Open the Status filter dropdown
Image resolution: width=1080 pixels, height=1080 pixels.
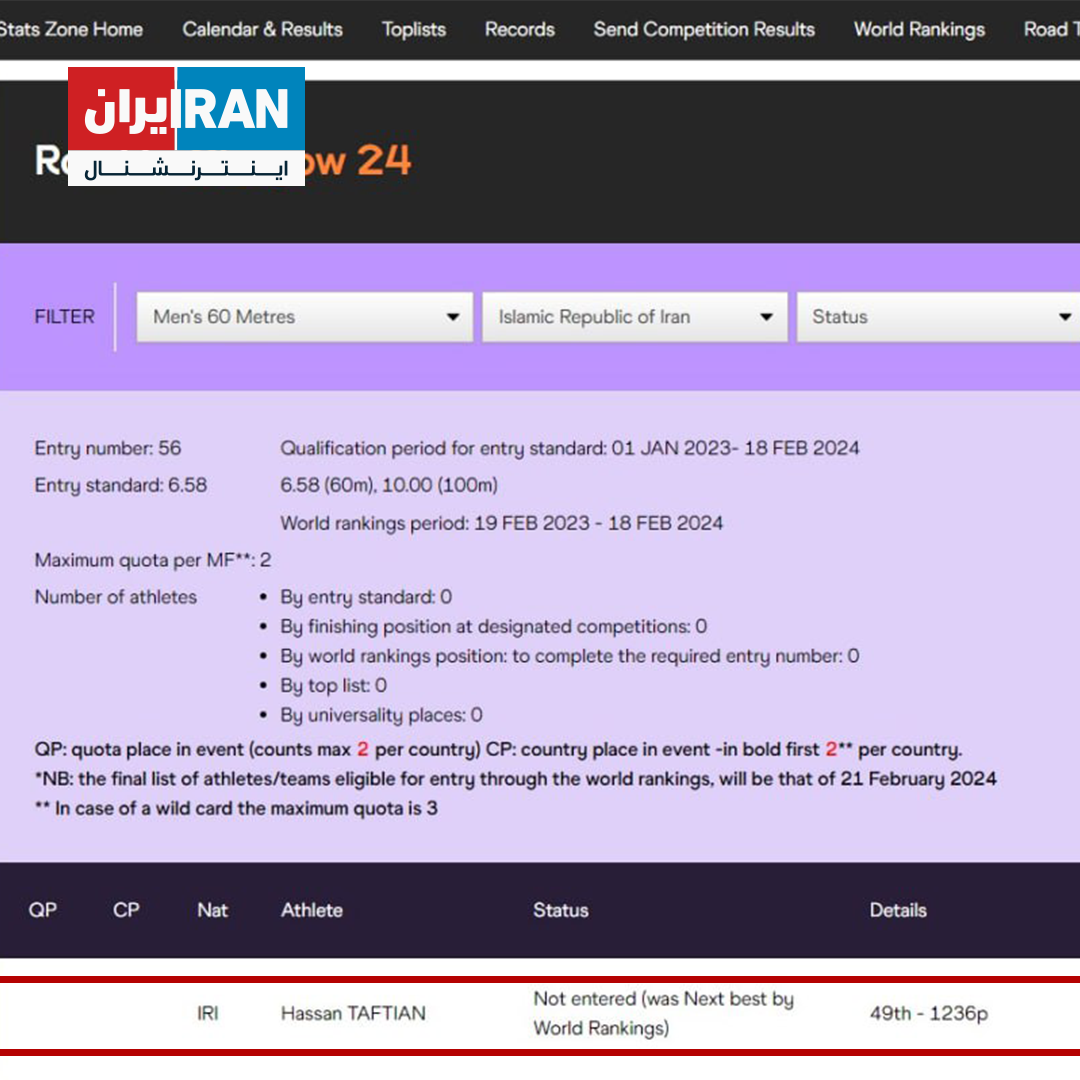point(937,316)
